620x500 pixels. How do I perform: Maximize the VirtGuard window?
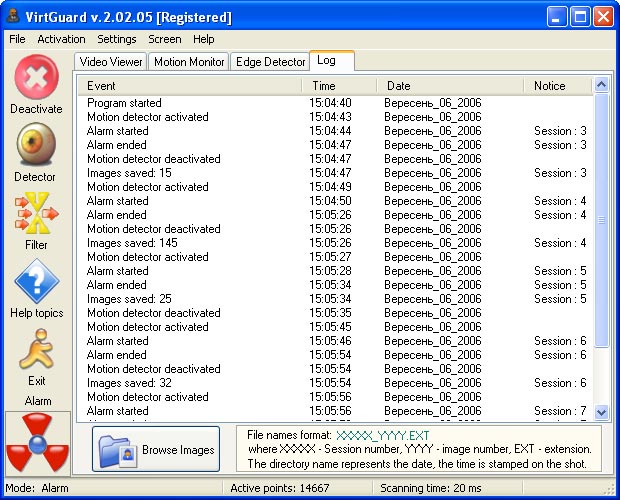[580, 17]
